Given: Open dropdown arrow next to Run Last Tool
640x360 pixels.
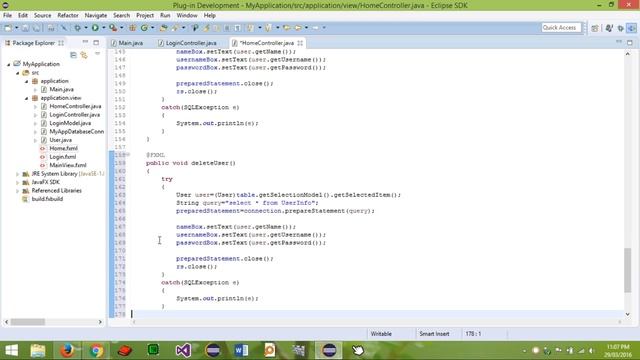Looking at the screenshot, I should tap(122, 28).
